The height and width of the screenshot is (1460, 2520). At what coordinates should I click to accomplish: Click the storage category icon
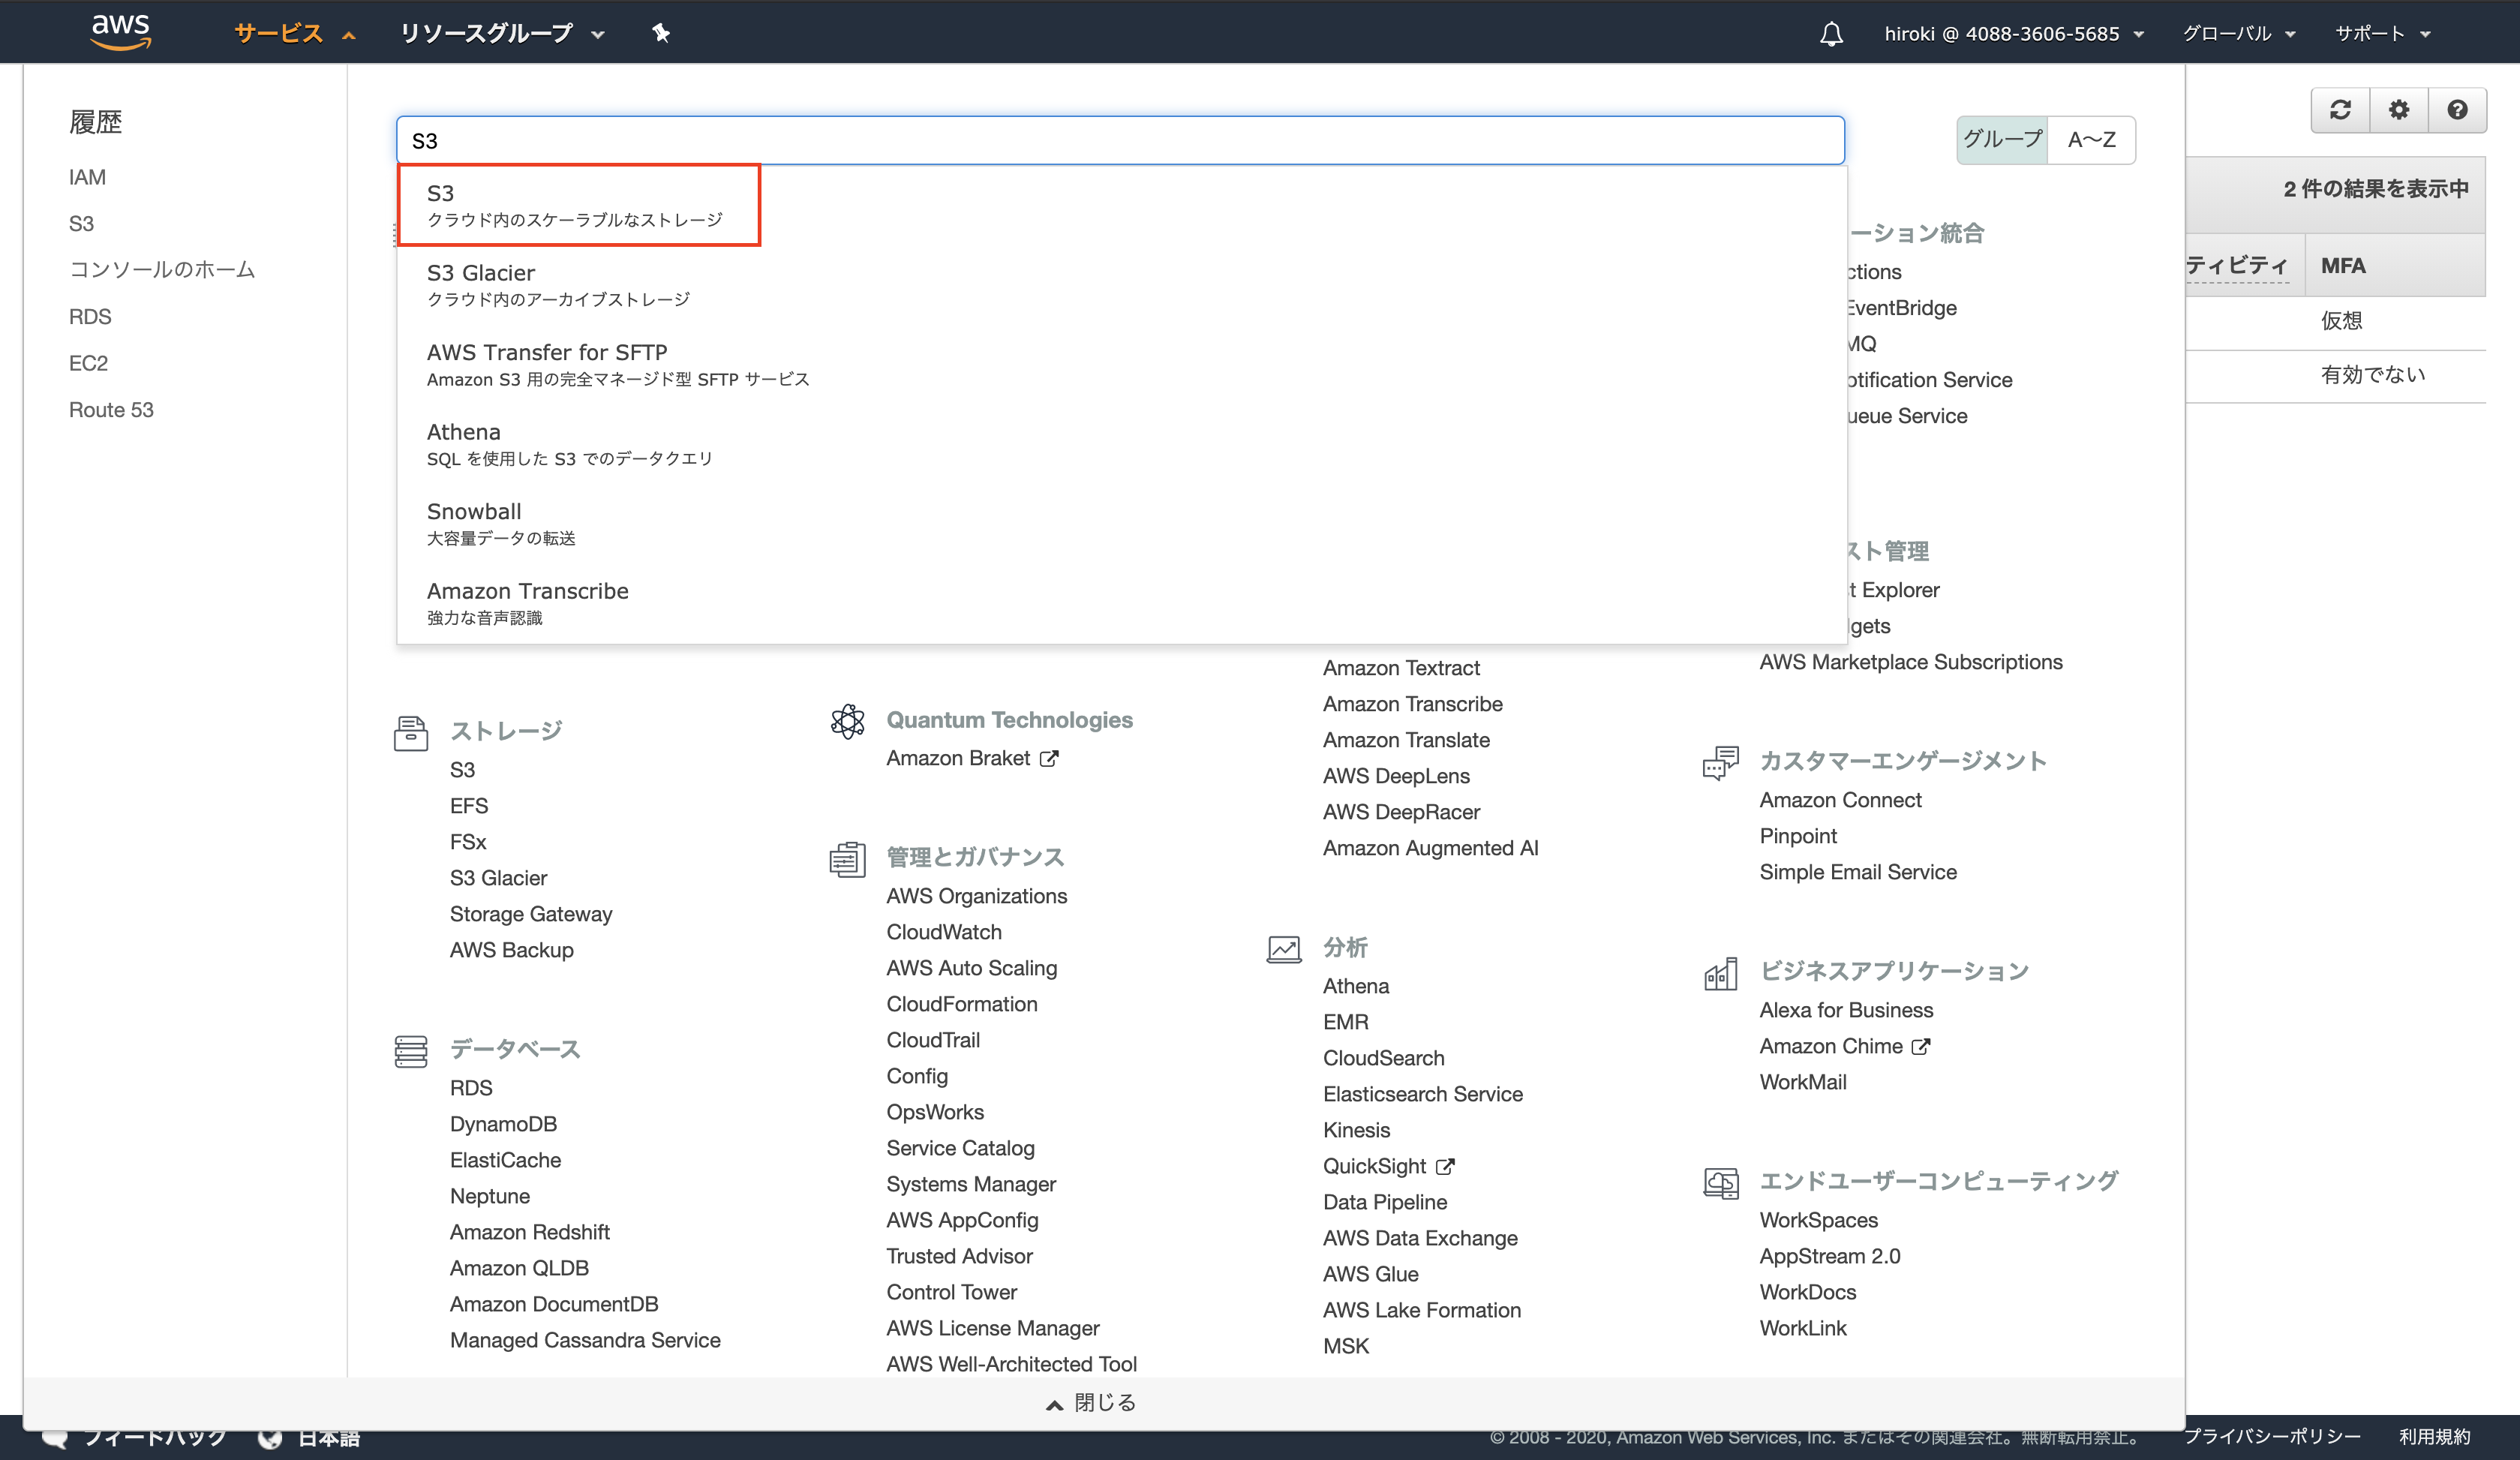(x=410, y=733)
